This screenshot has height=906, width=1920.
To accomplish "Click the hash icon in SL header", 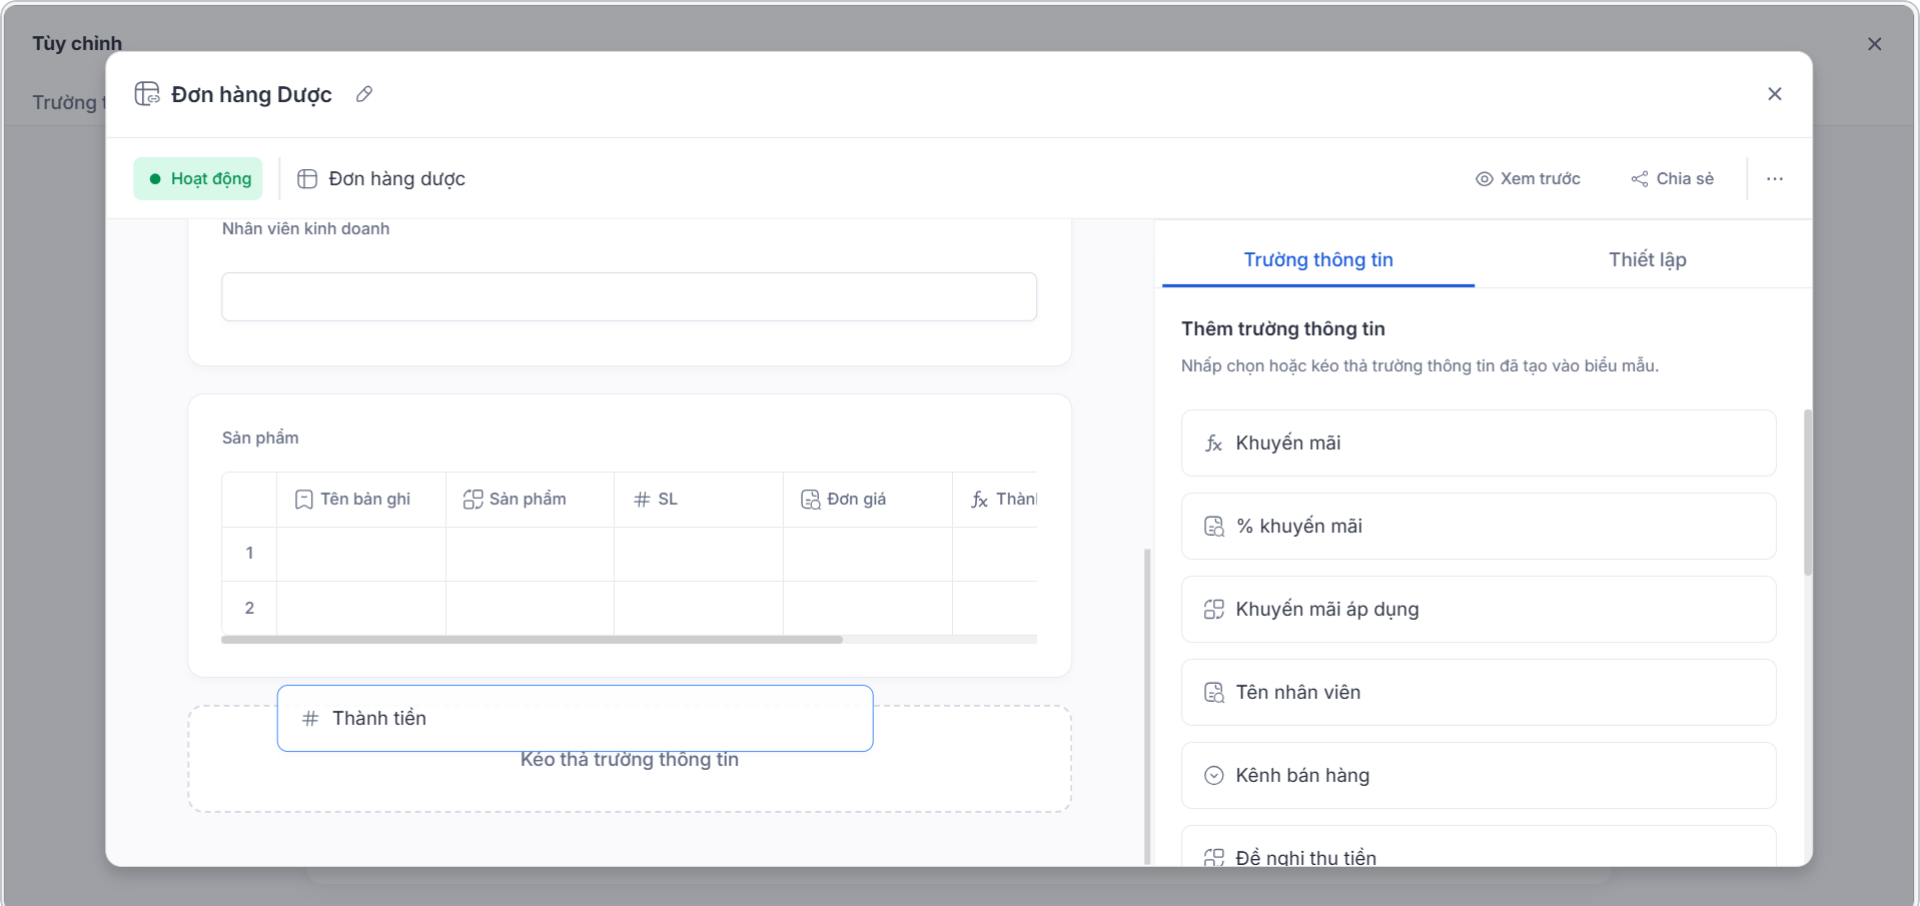I will point(642,499).
